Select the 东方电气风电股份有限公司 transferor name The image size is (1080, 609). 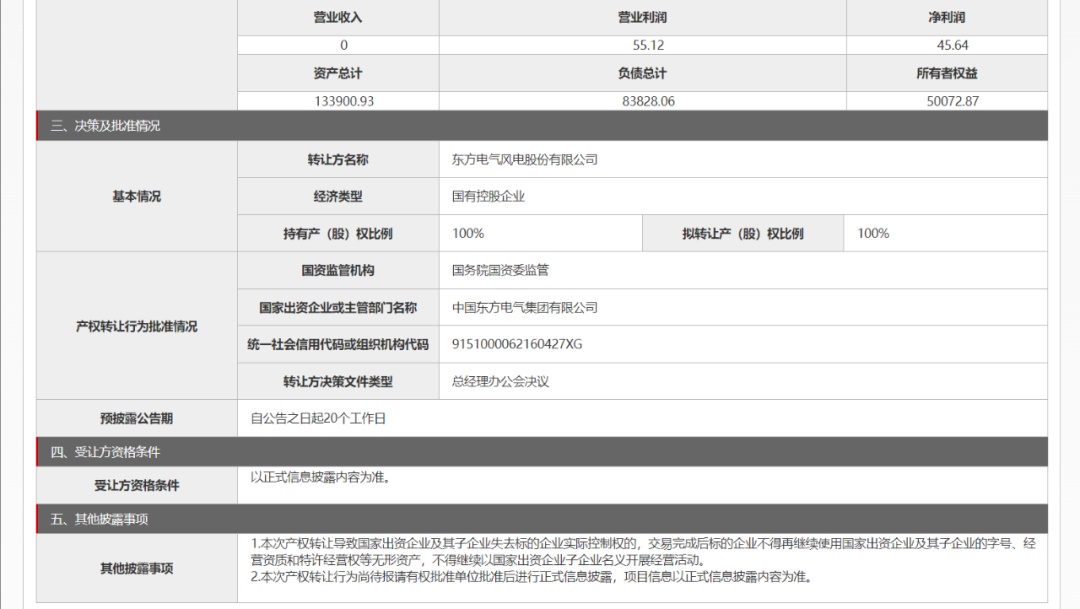tap(525, 160)
